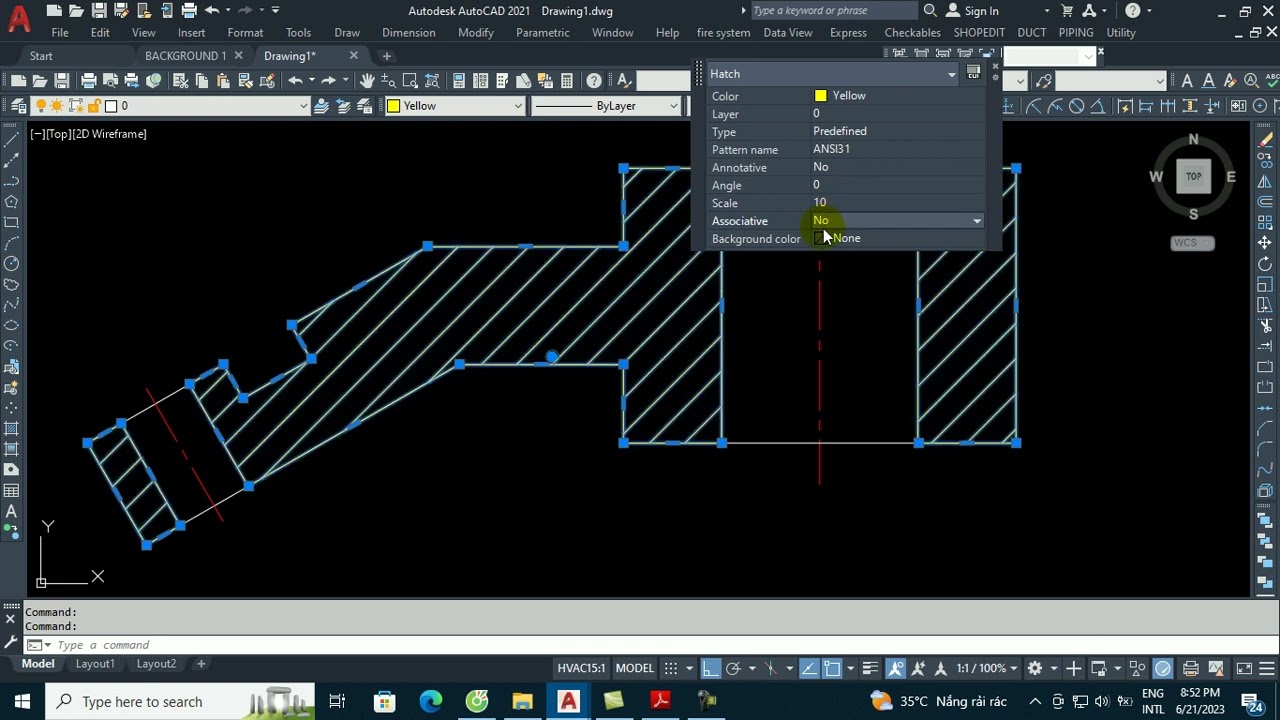Viewport: 1280px width, 720px height.
Task: Open the Help question mark icon
Action: [594, 81]
